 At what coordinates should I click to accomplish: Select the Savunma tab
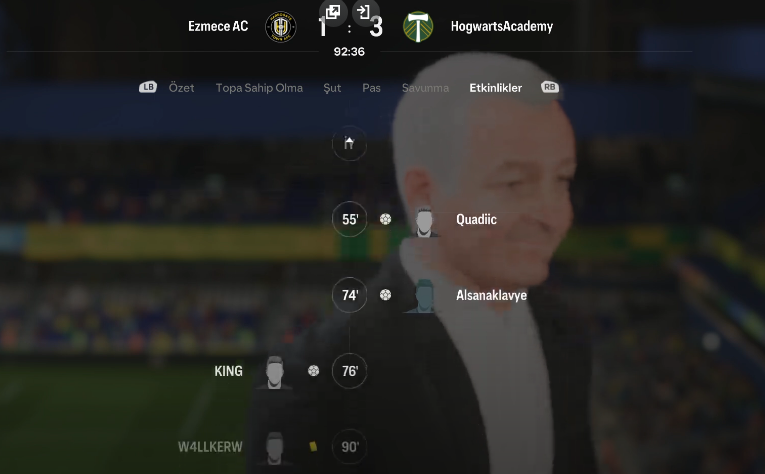425,88
